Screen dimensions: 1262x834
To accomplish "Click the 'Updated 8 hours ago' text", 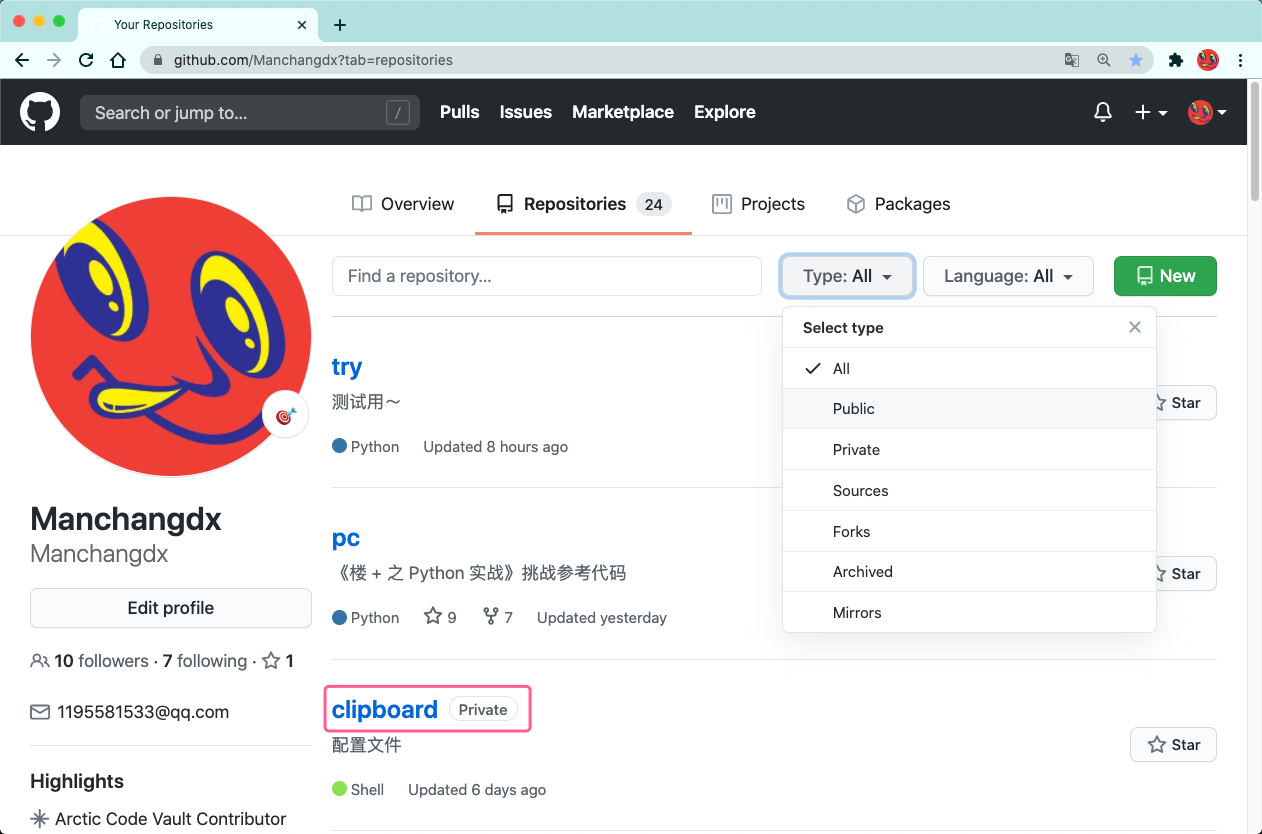I will click(x=495, y=446).
